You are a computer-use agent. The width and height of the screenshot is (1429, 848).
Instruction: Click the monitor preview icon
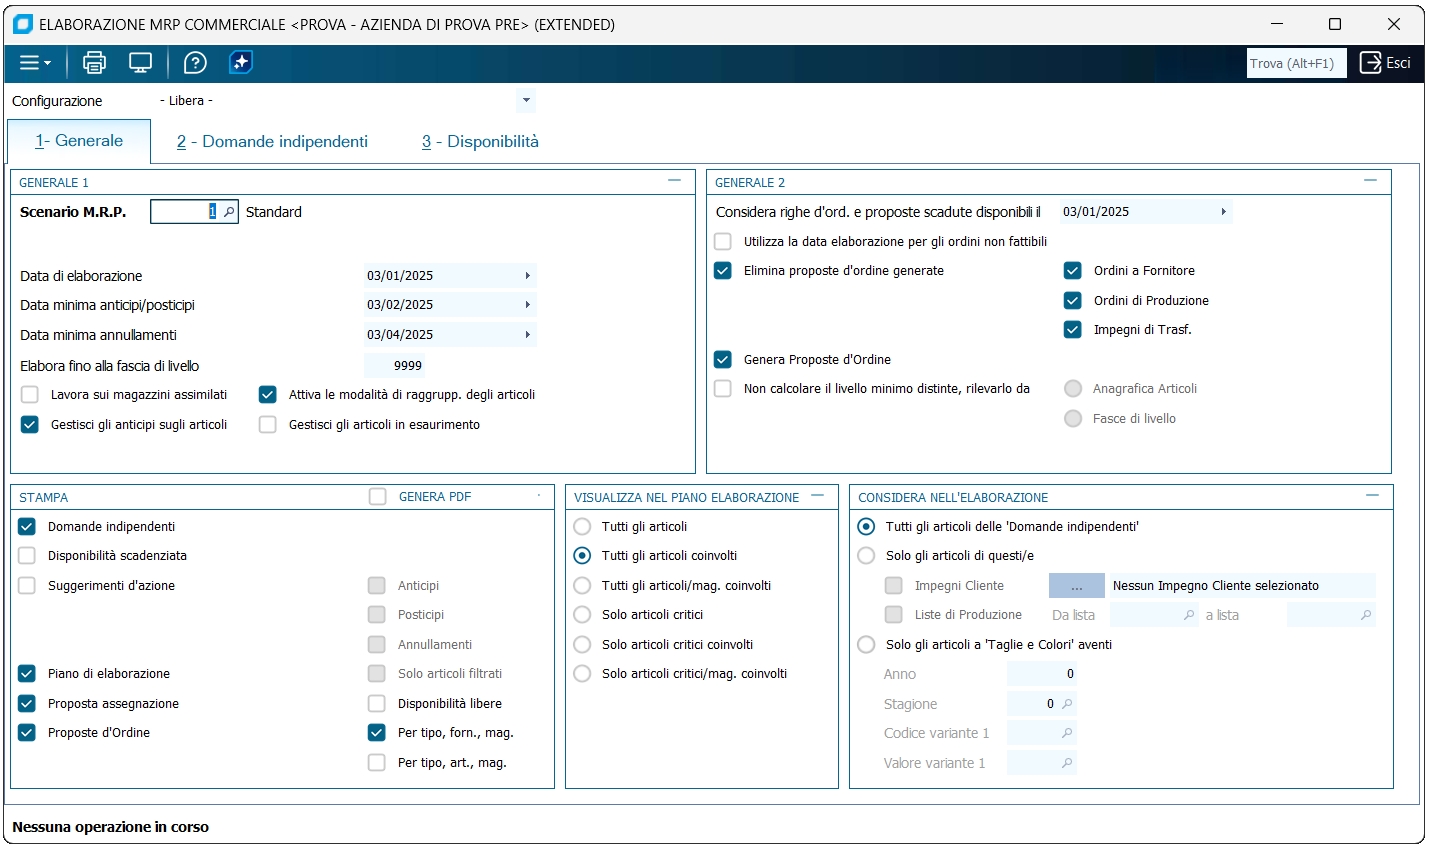pyautogui.click(x=141, y=63)
